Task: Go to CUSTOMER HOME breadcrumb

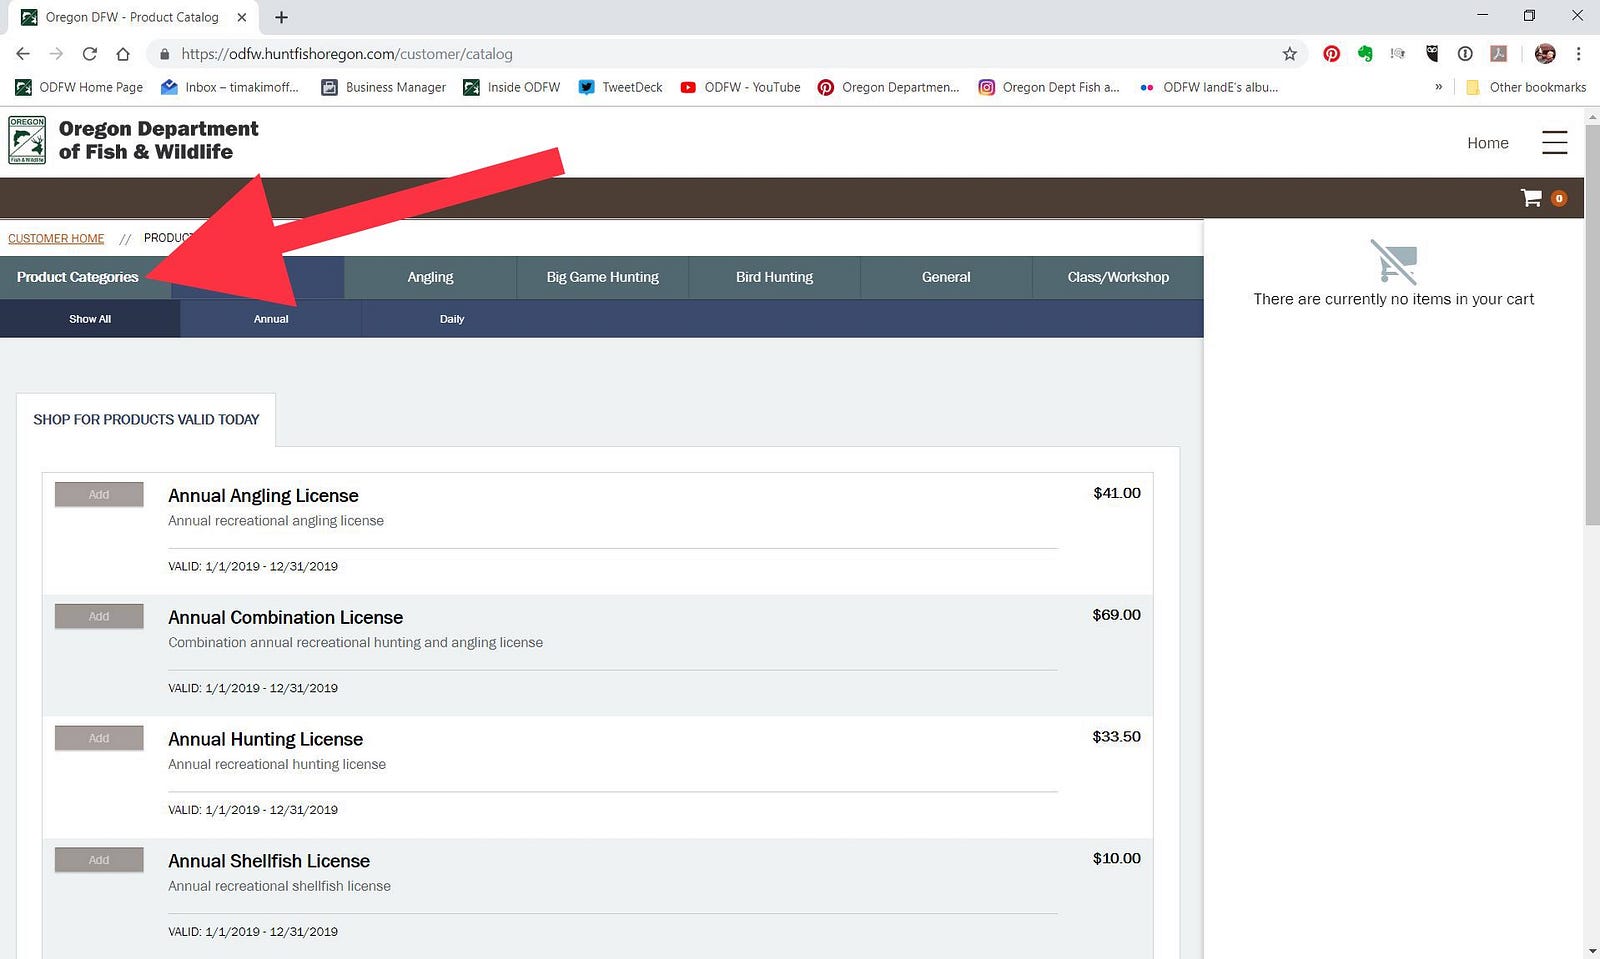Action: [x=56, y=238]
